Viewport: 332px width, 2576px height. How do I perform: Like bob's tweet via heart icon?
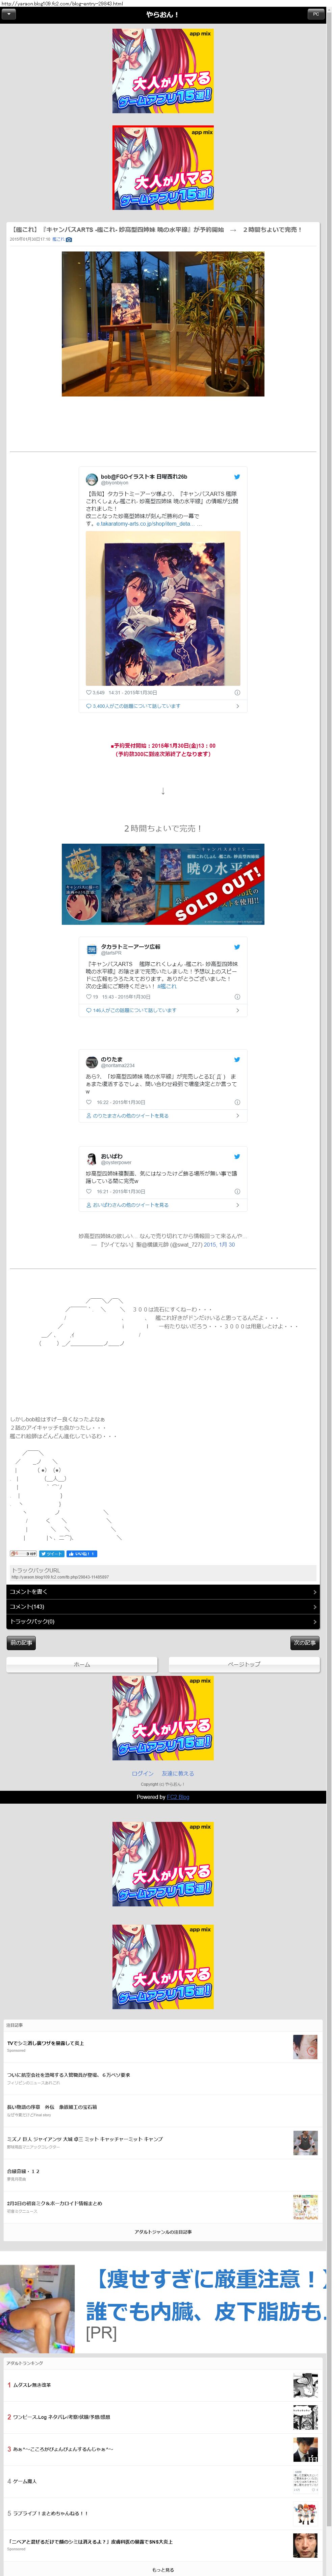click(89, 692)
